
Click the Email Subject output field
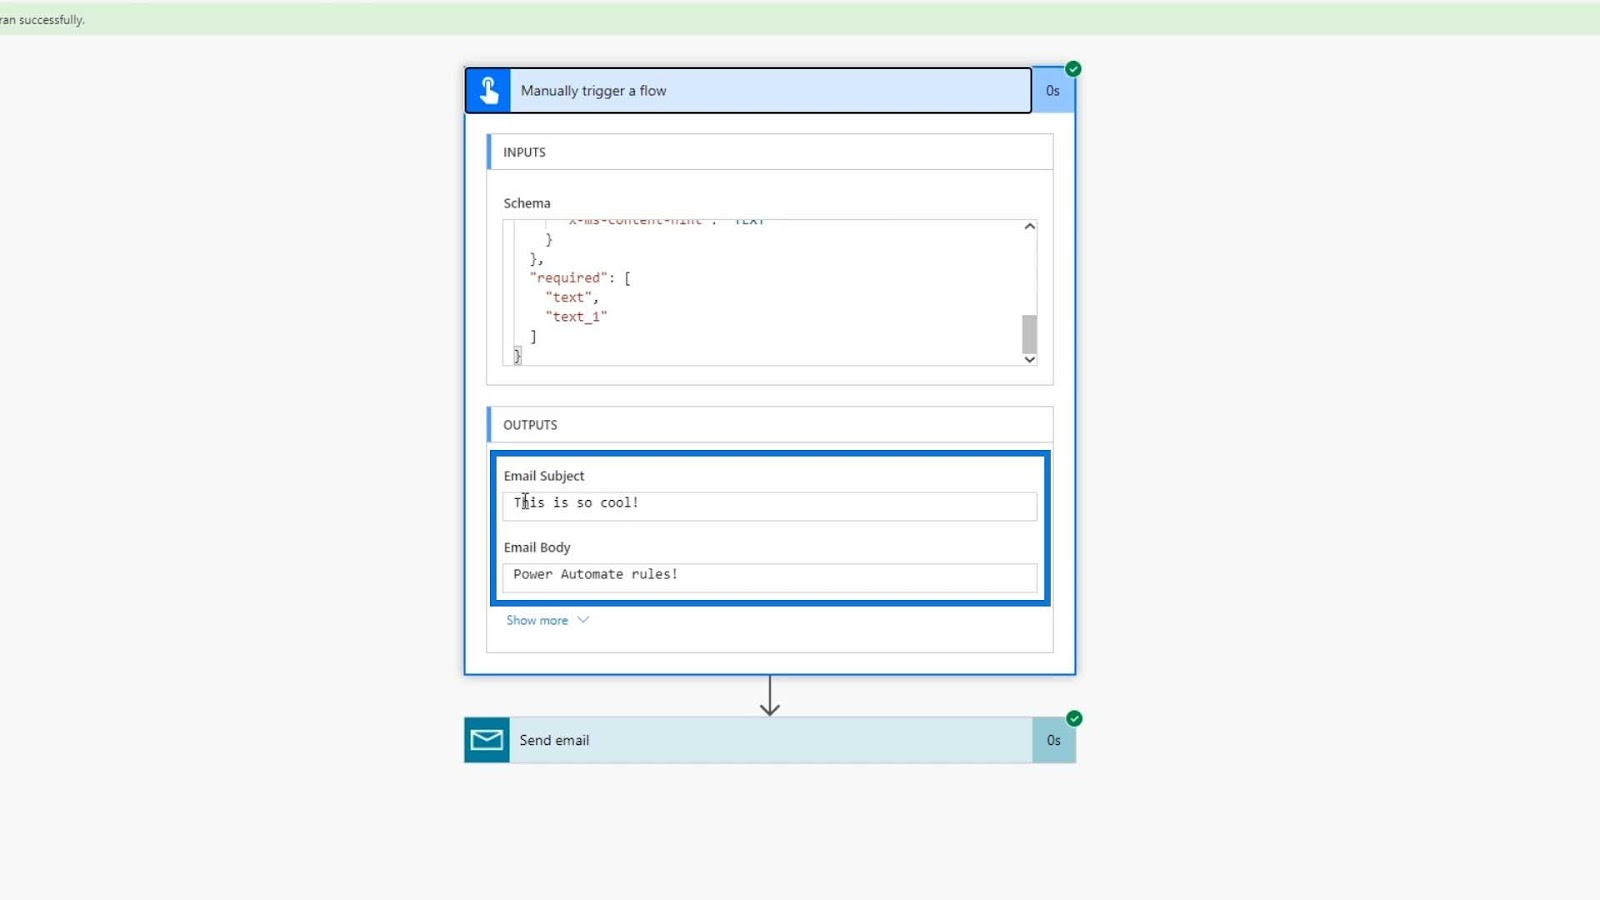point(769,505)
